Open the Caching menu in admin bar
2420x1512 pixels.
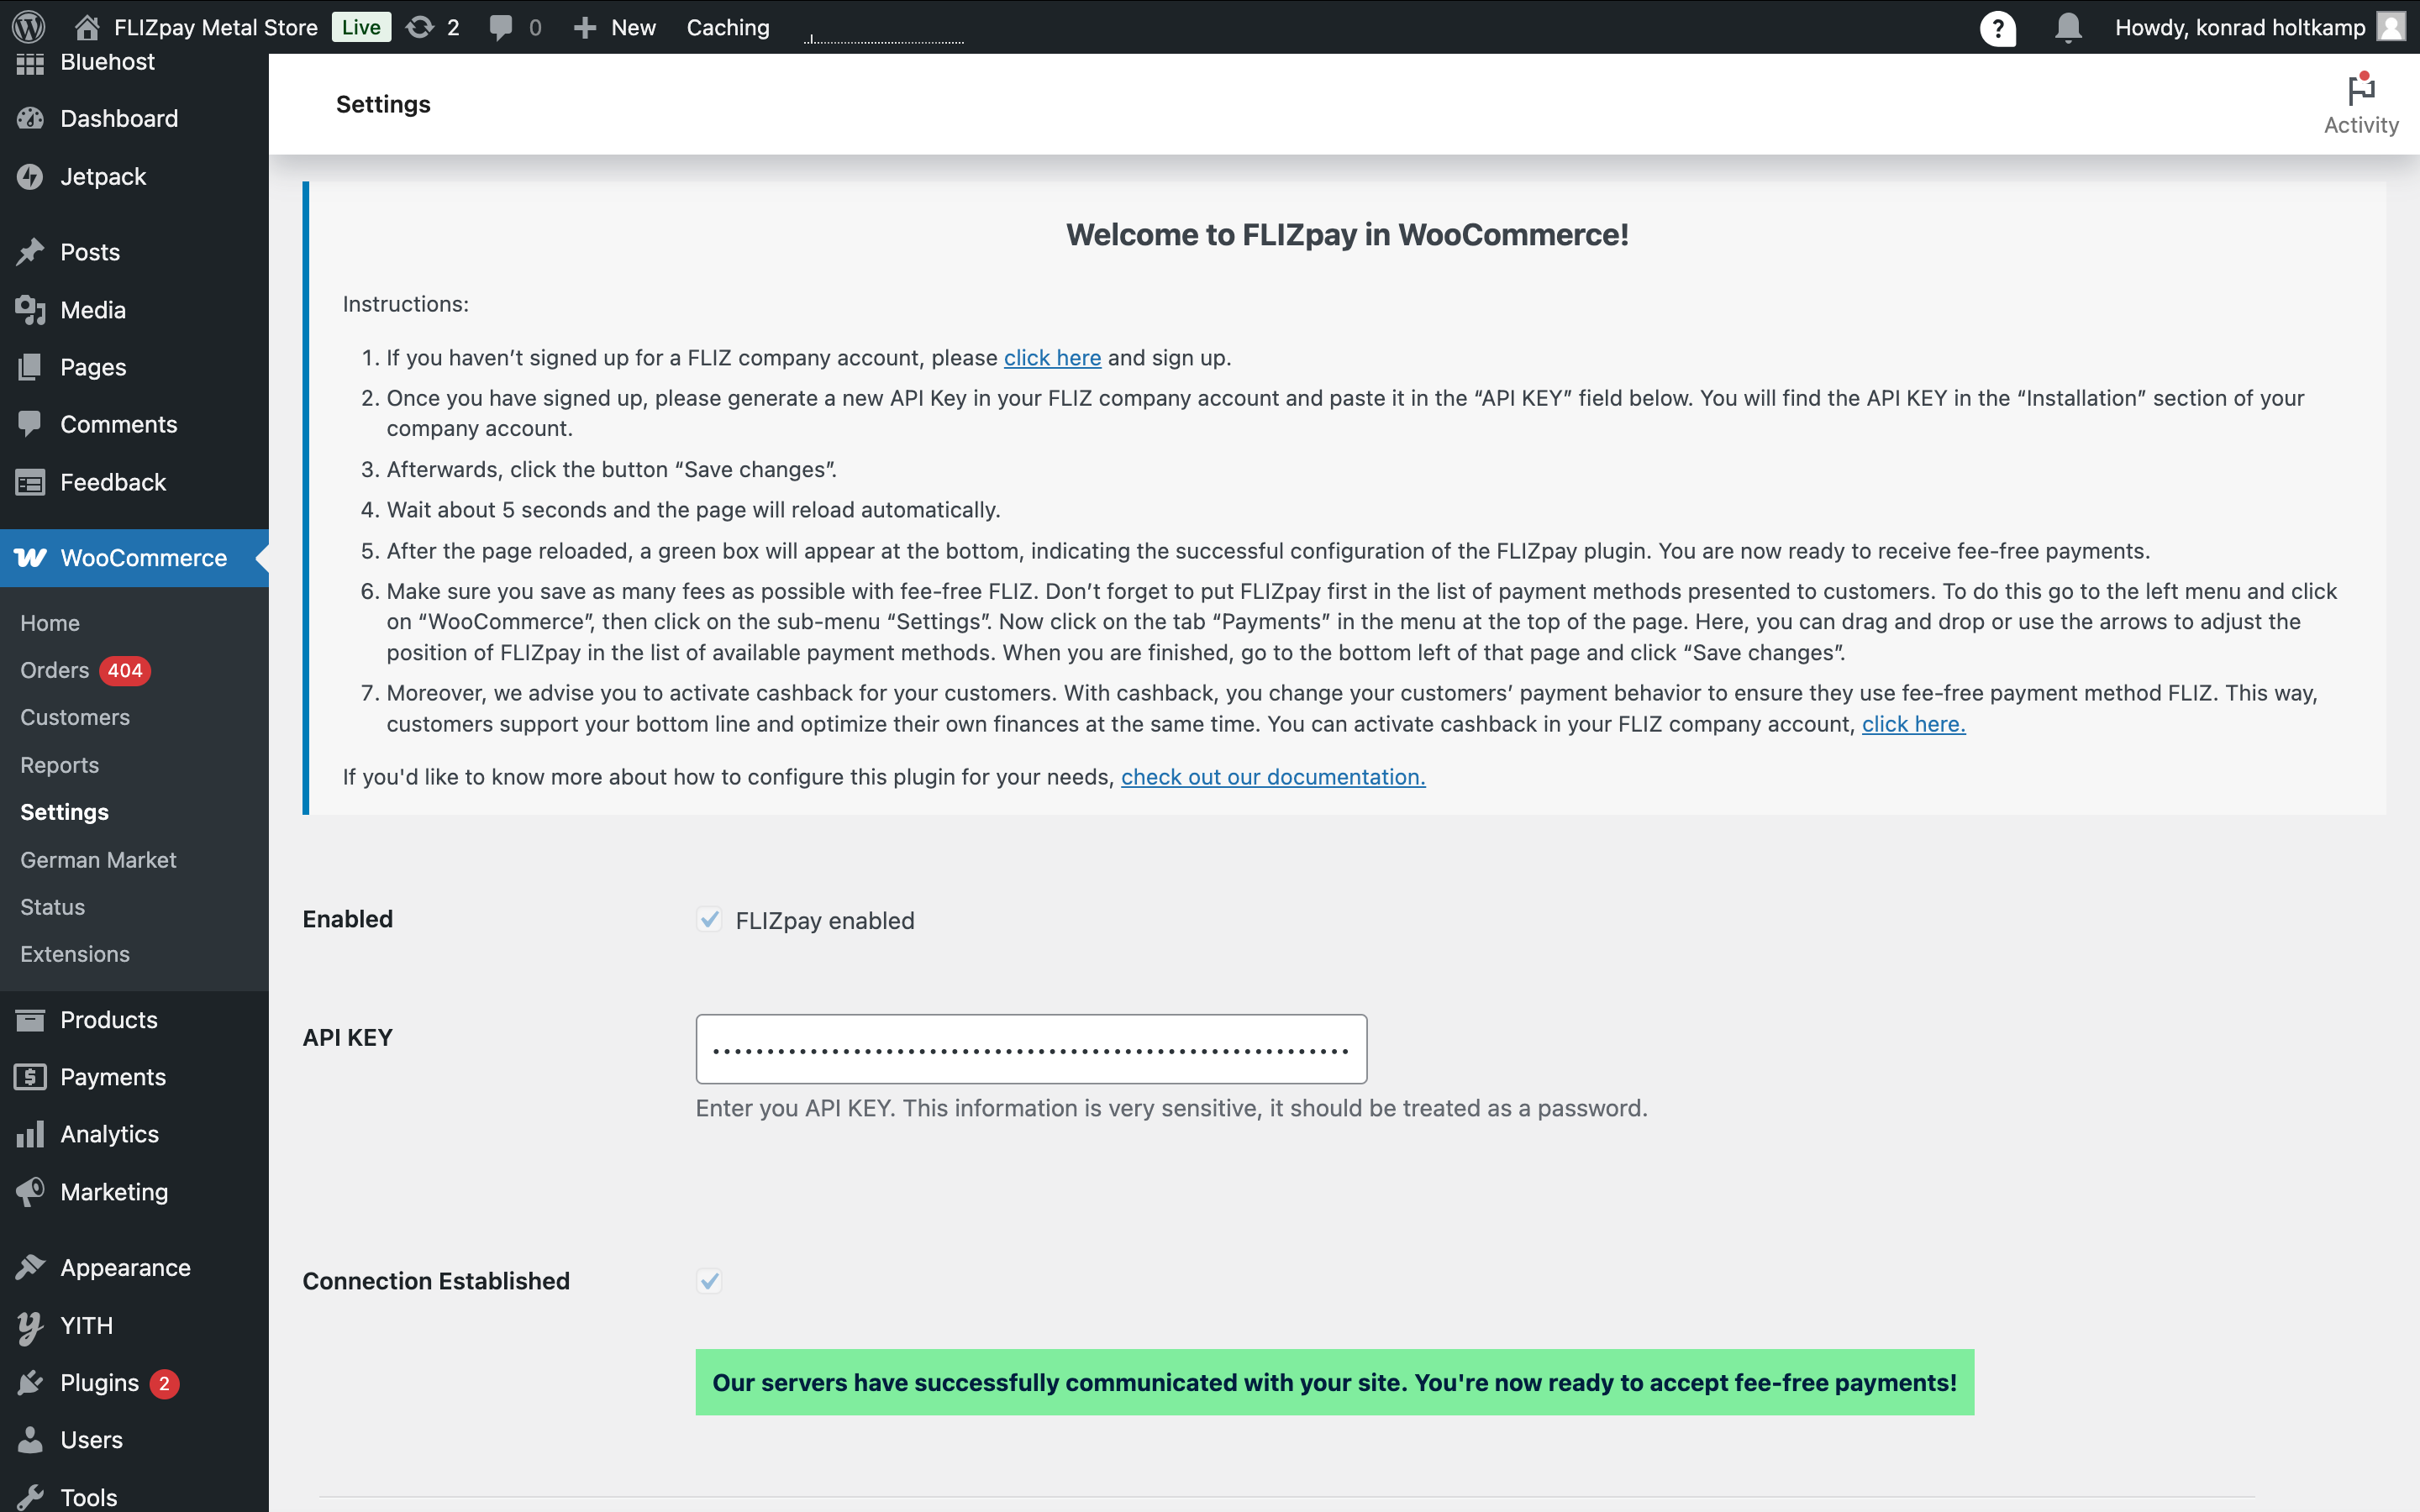point(728,27)
